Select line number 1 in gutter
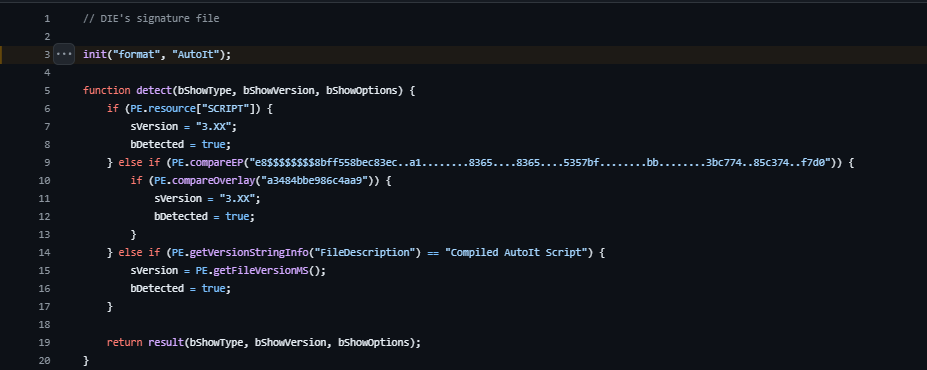927x370 pixels. click(47, 18)
